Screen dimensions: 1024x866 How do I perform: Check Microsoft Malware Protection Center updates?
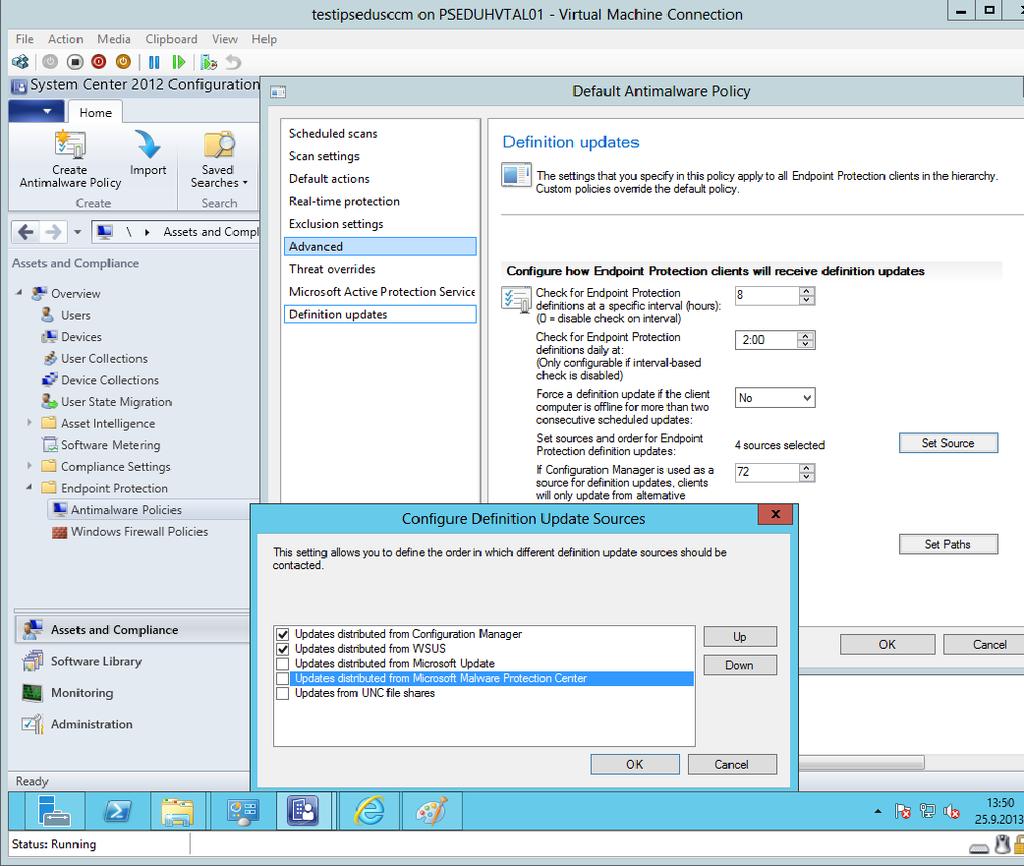coord(282,679)
